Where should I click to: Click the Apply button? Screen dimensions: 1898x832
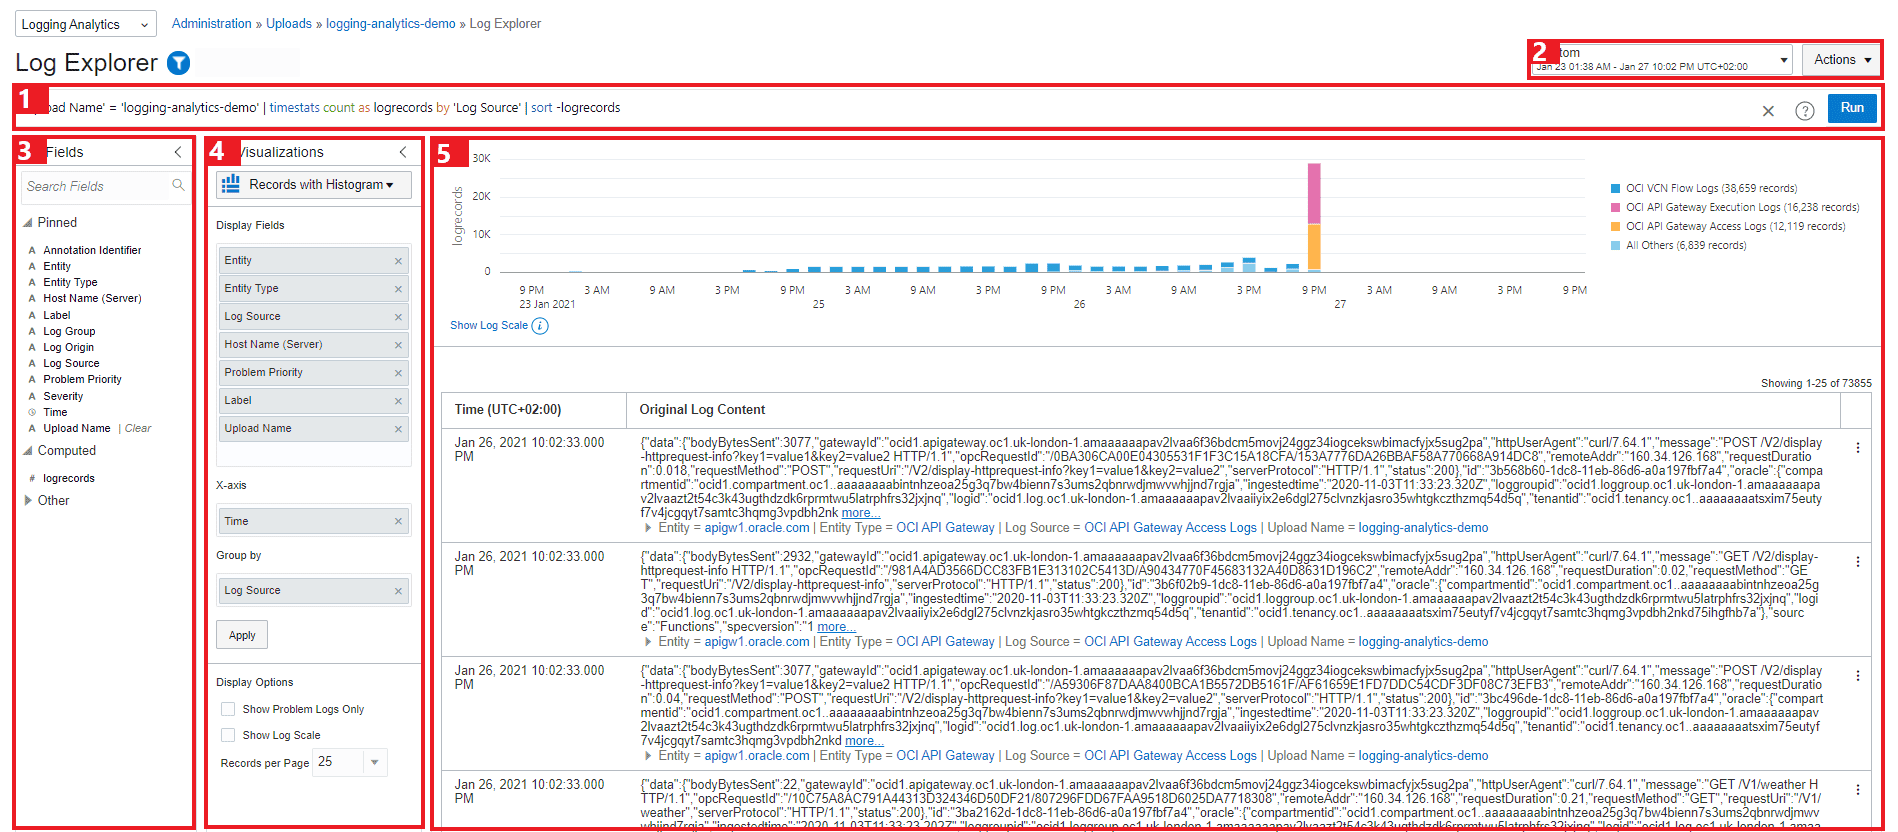point(242,635)
